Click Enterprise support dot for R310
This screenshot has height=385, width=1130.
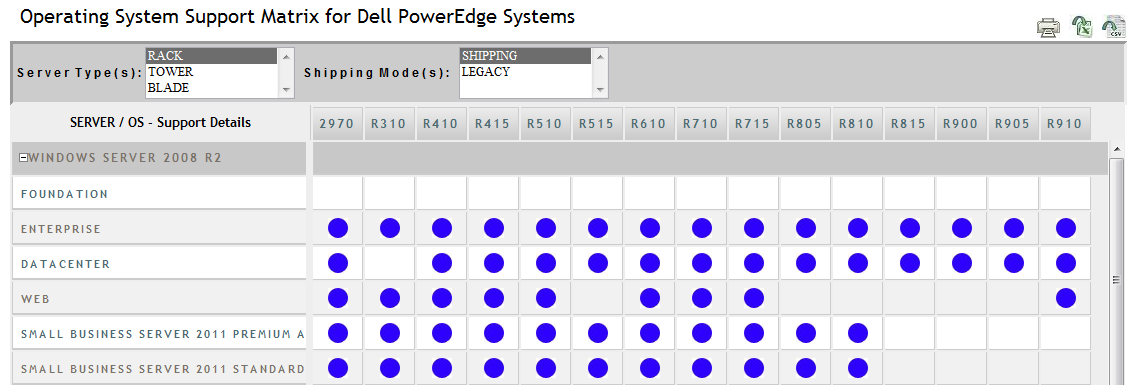pyautogui.click(x=390, y=229)
